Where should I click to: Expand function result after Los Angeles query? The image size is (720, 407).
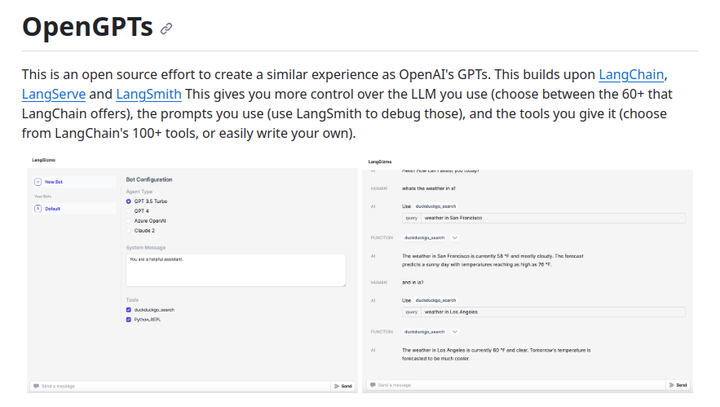pos(454,331)
